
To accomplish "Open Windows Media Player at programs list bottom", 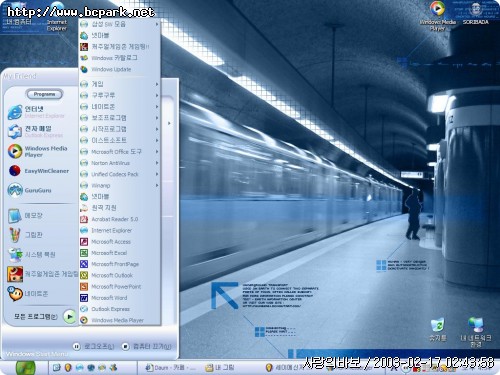I will point(112,320).
